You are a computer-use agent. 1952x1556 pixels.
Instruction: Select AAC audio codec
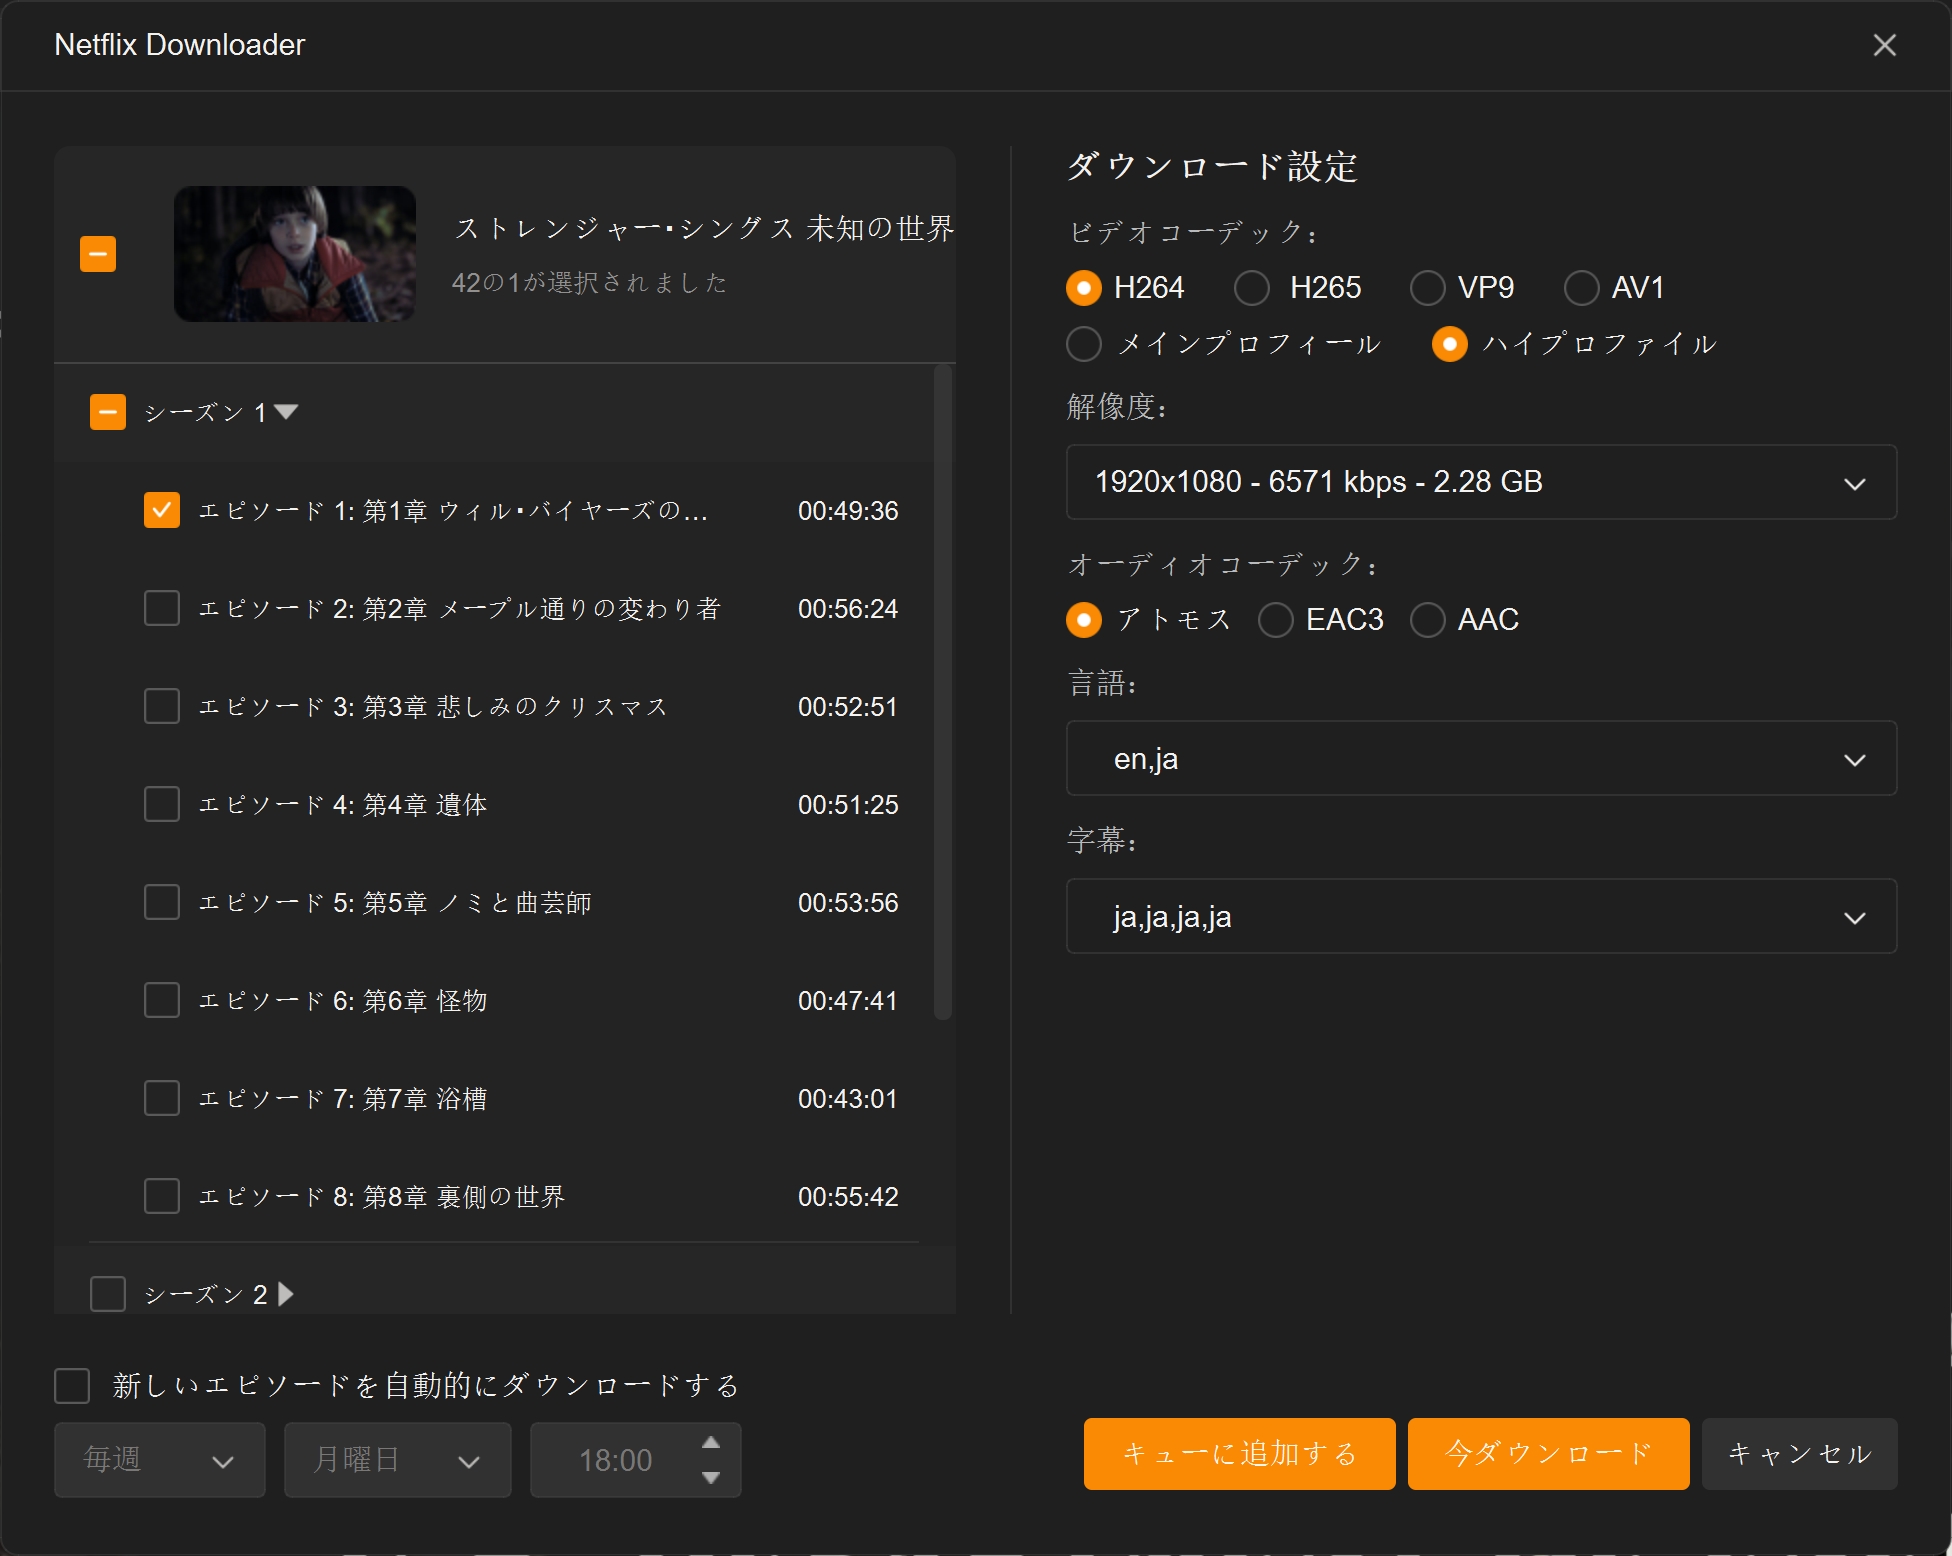[x=1428, y=620]
